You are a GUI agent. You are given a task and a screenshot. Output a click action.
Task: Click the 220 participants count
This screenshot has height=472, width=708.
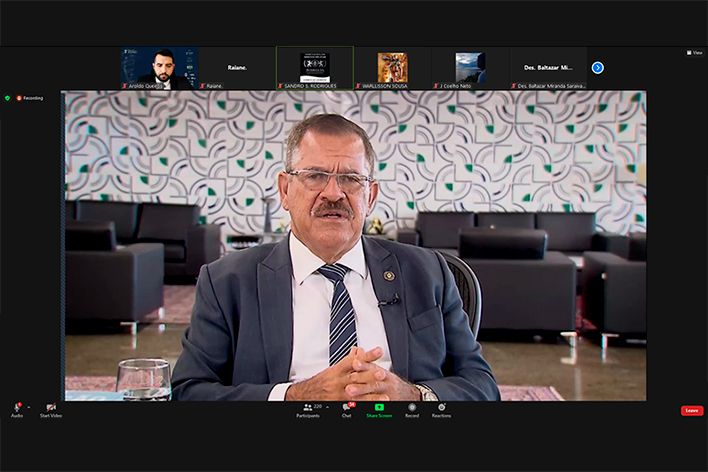pyautogui.click(x=317, y=407)
